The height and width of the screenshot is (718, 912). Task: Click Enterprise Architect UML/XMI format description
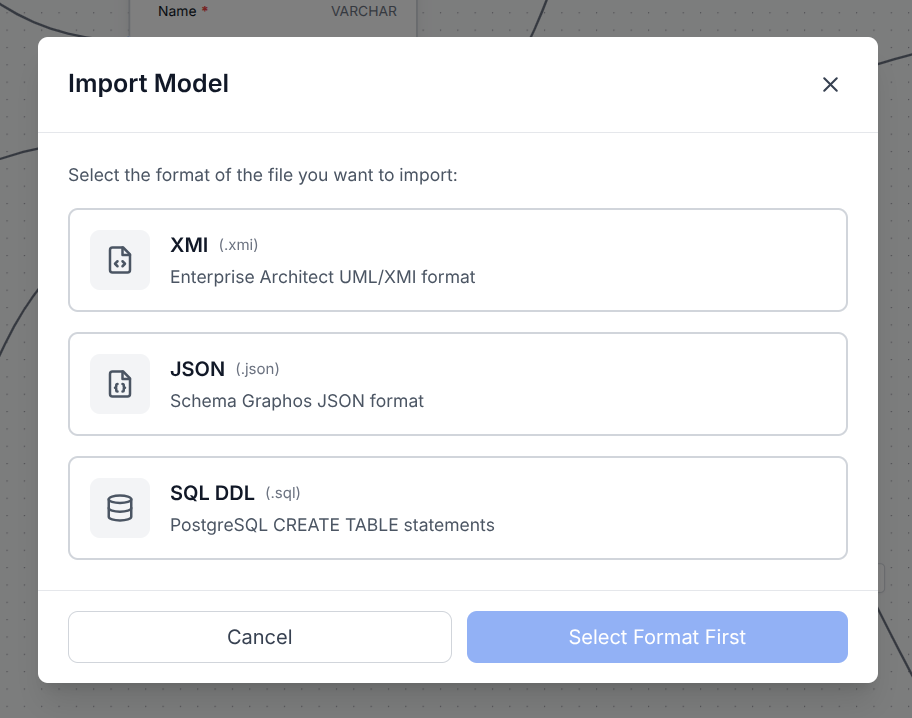tap(322, 277)
